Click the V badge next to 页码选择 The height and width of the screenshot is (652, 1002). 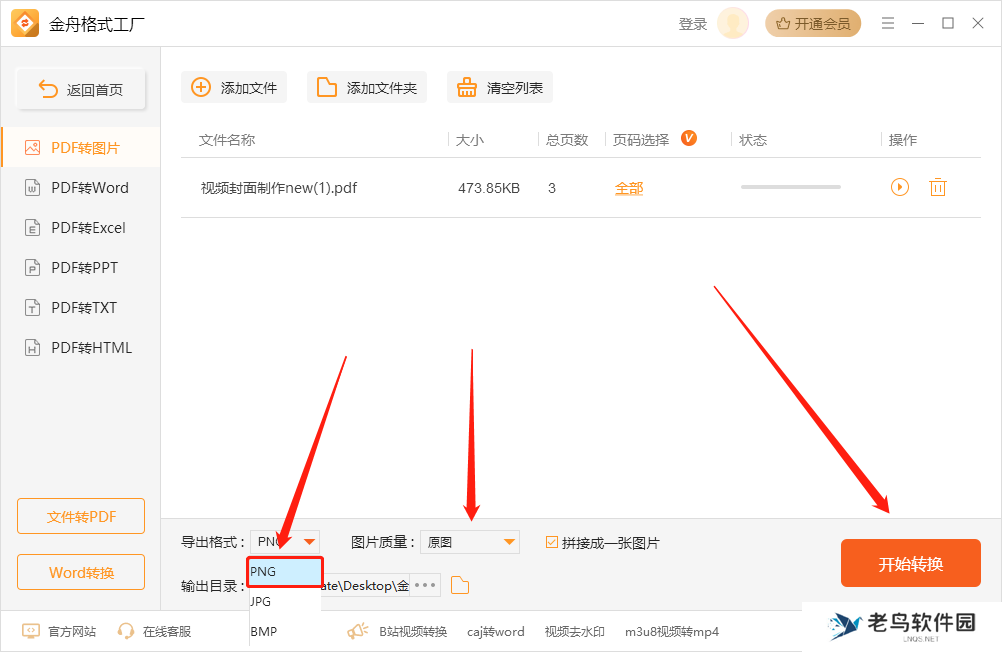click(688, 139)
